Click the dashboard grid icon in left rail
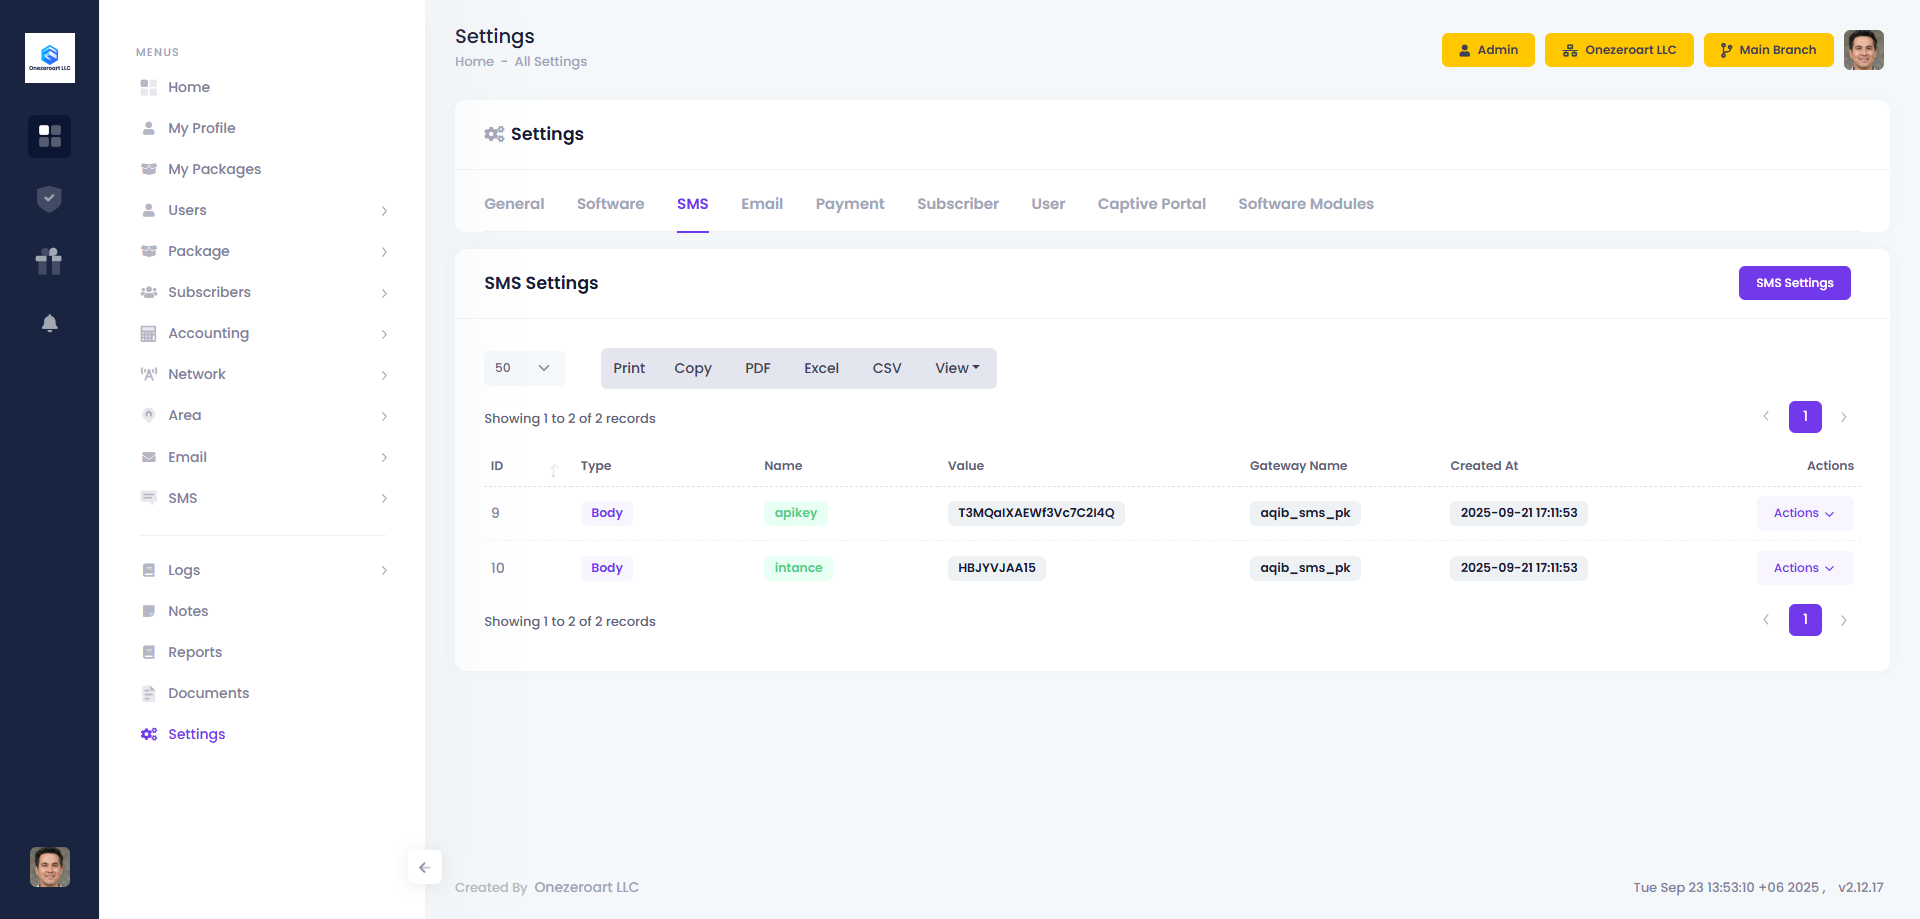 coord(49,136)
